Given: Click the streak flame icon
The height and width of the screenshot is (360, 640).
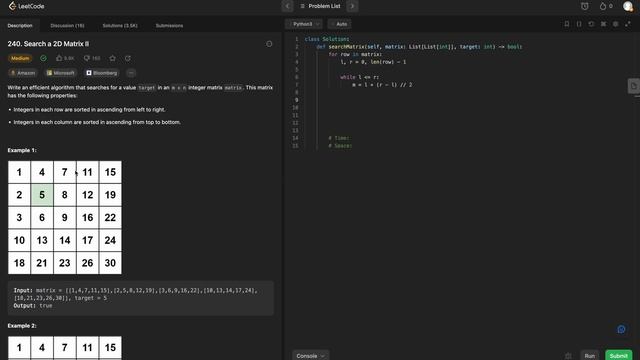Looking at the screenshot, I should [603, 6].
